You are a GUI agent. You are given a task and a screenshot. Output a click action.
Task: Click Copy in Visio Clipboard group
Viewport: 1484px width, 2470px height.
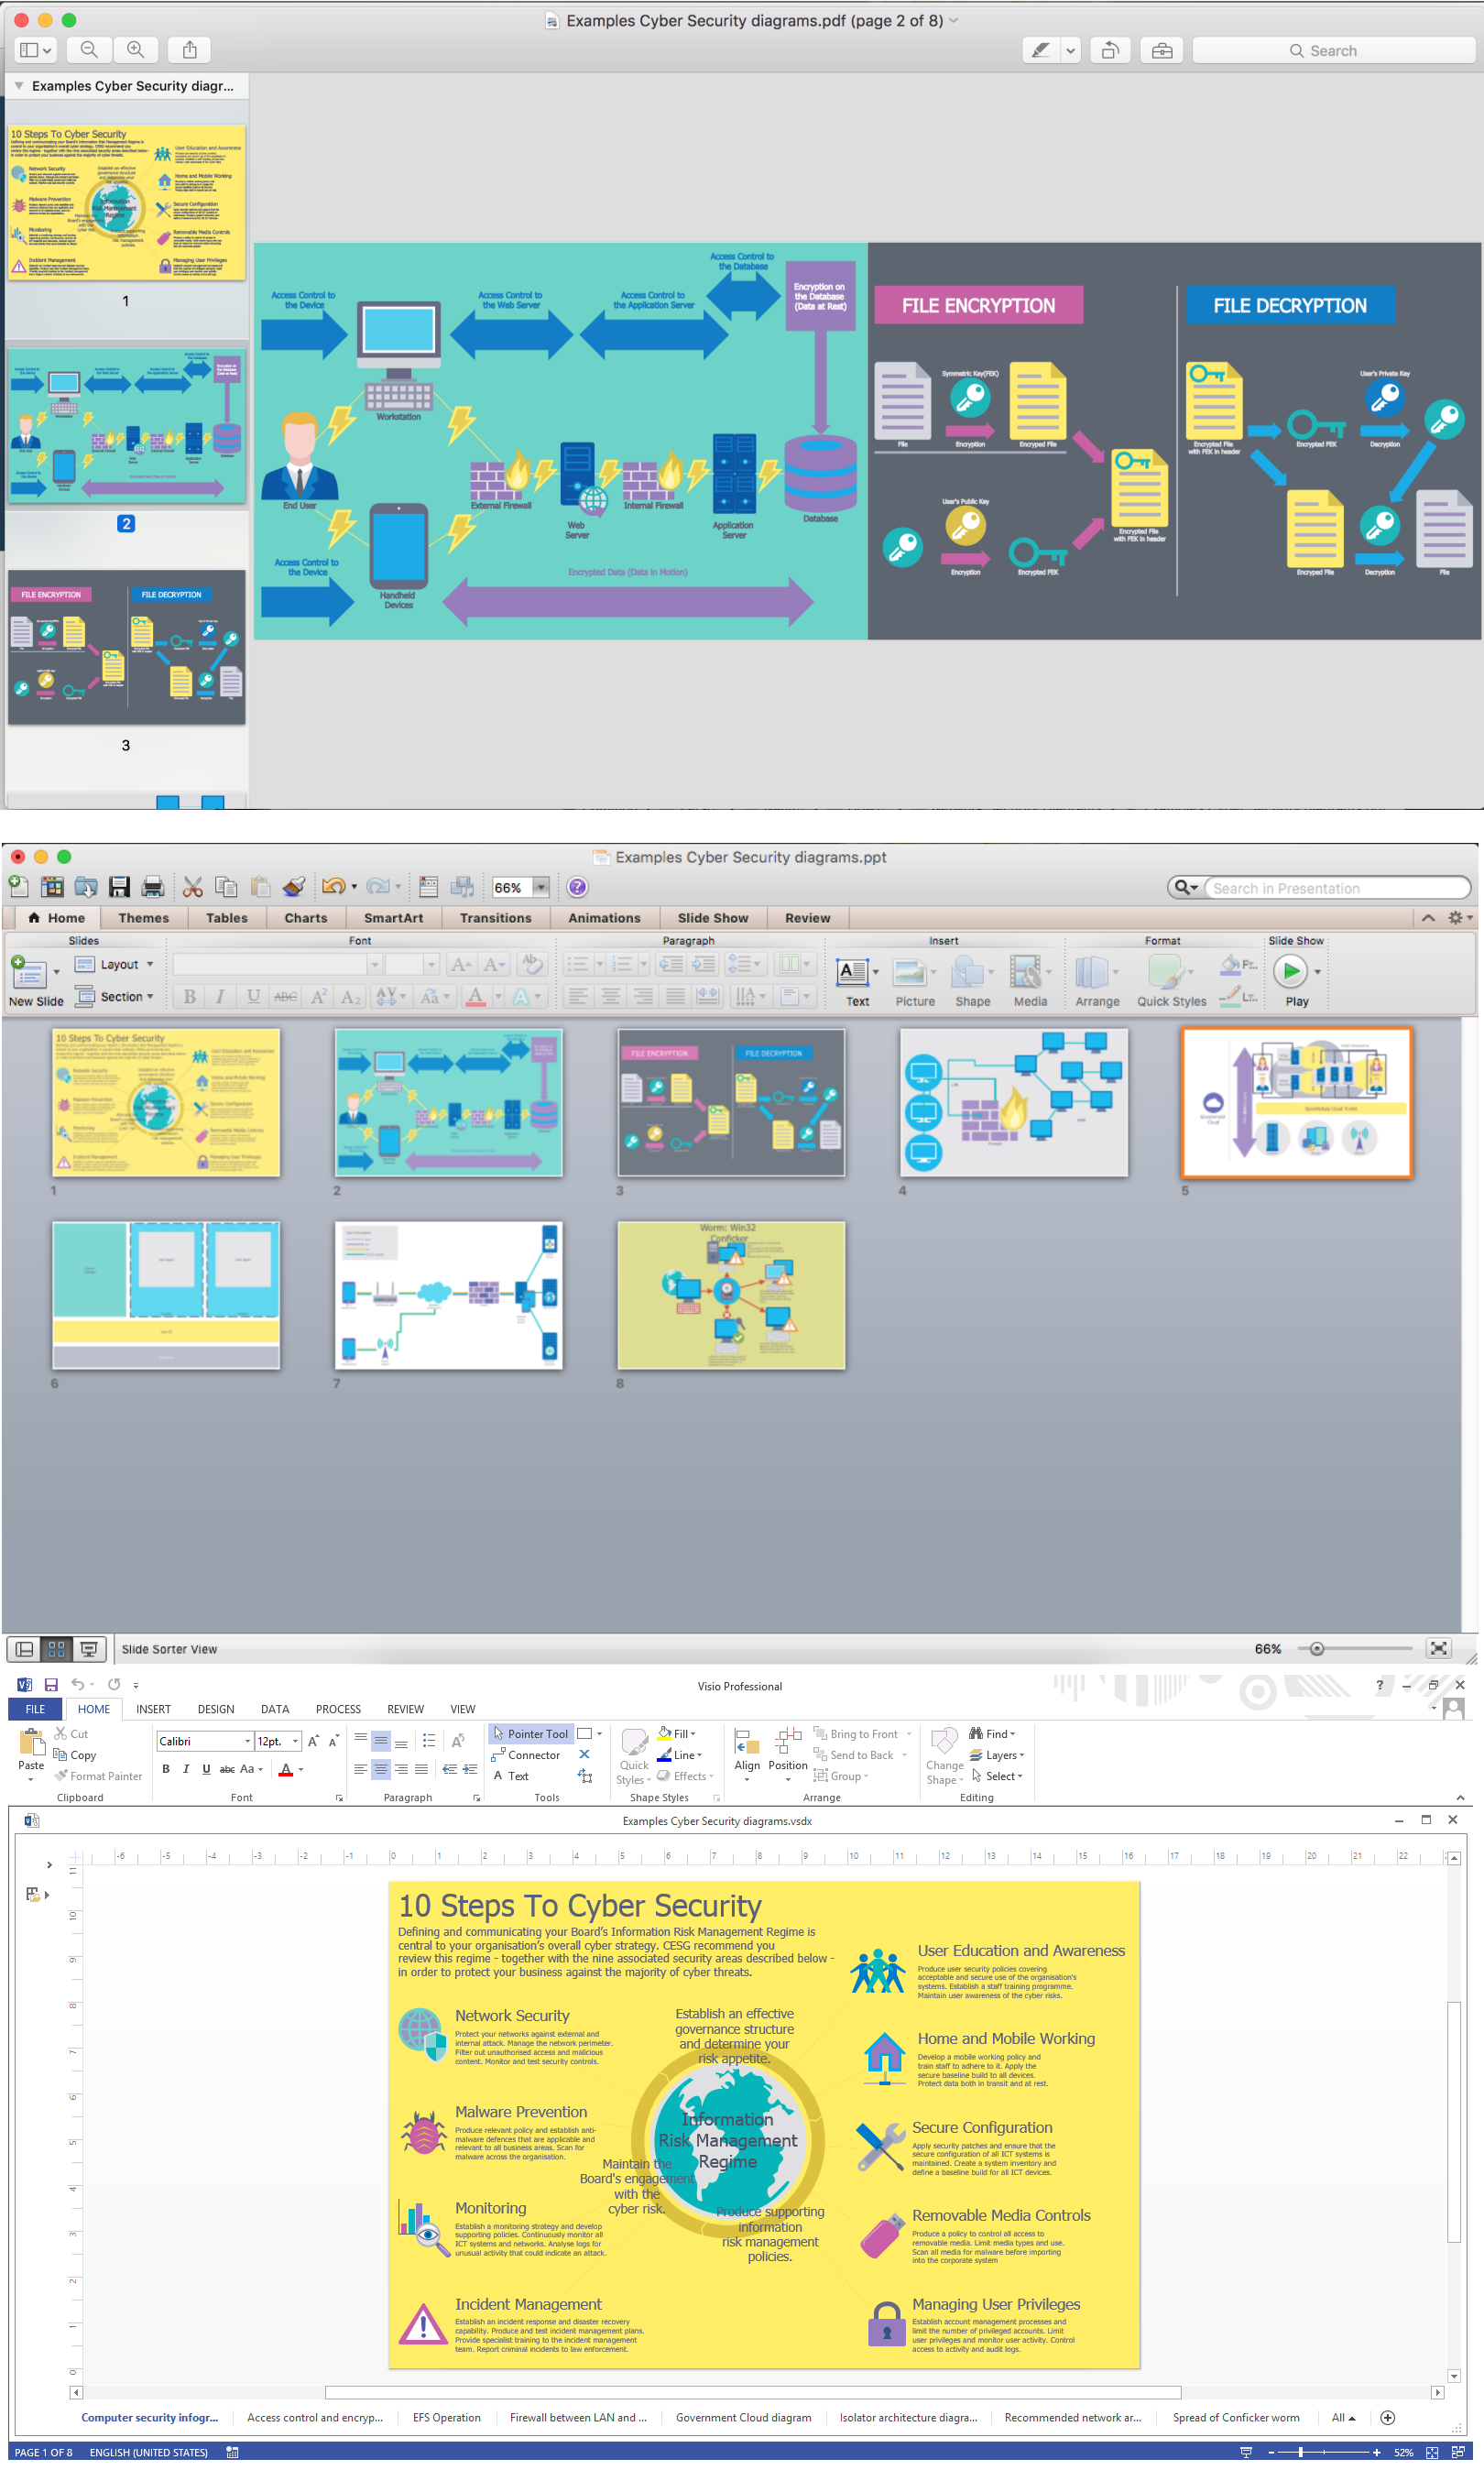click(75, 1755)
